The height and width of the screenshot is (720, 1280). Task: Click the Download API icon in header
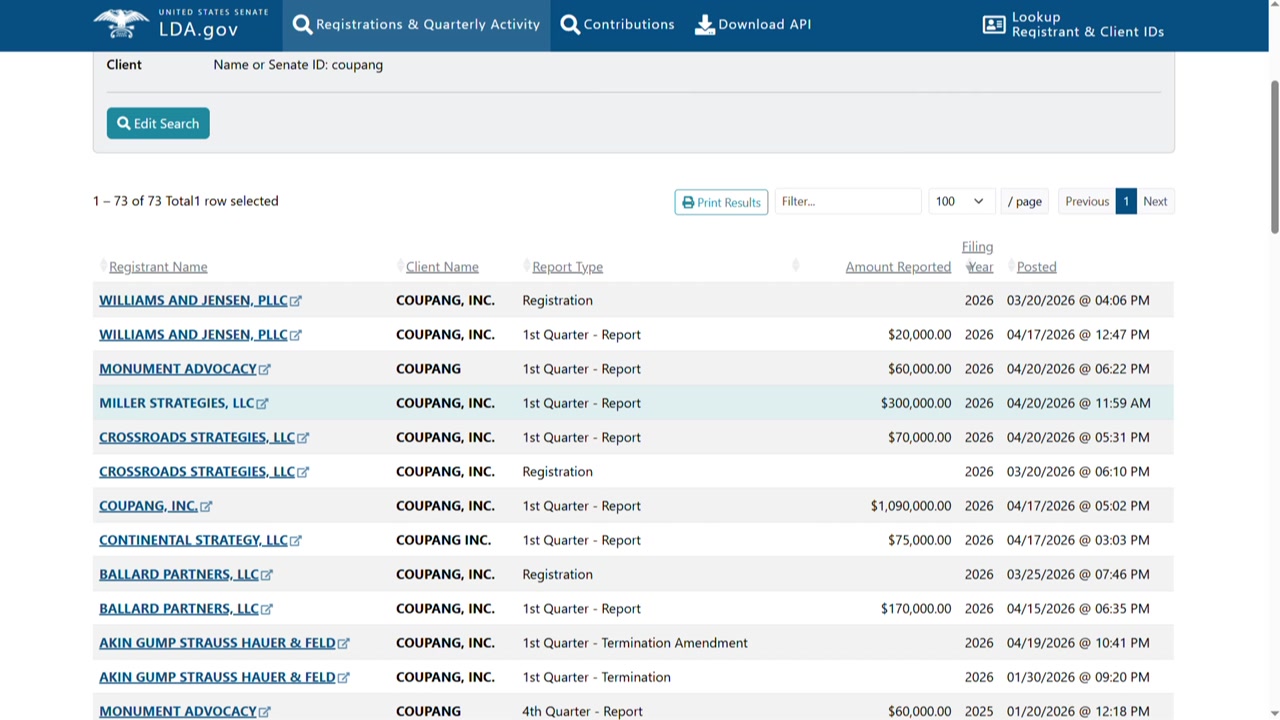(705, 25)
